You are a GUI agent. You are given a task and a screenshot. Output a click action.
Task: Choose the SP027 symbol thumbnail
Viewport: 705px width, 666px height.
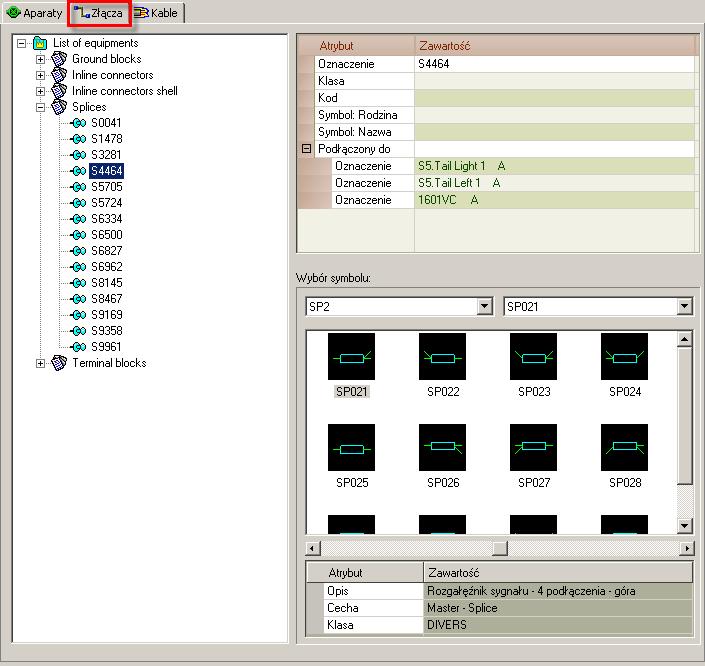tap(533, 447)
